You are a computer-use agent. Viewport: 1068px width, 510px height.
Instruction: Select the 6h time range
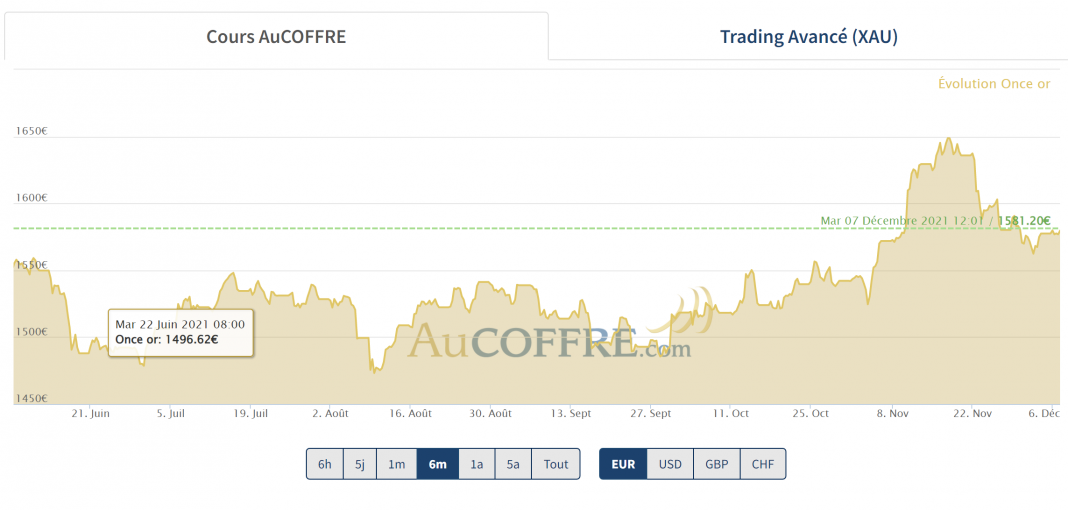(325, 464)
